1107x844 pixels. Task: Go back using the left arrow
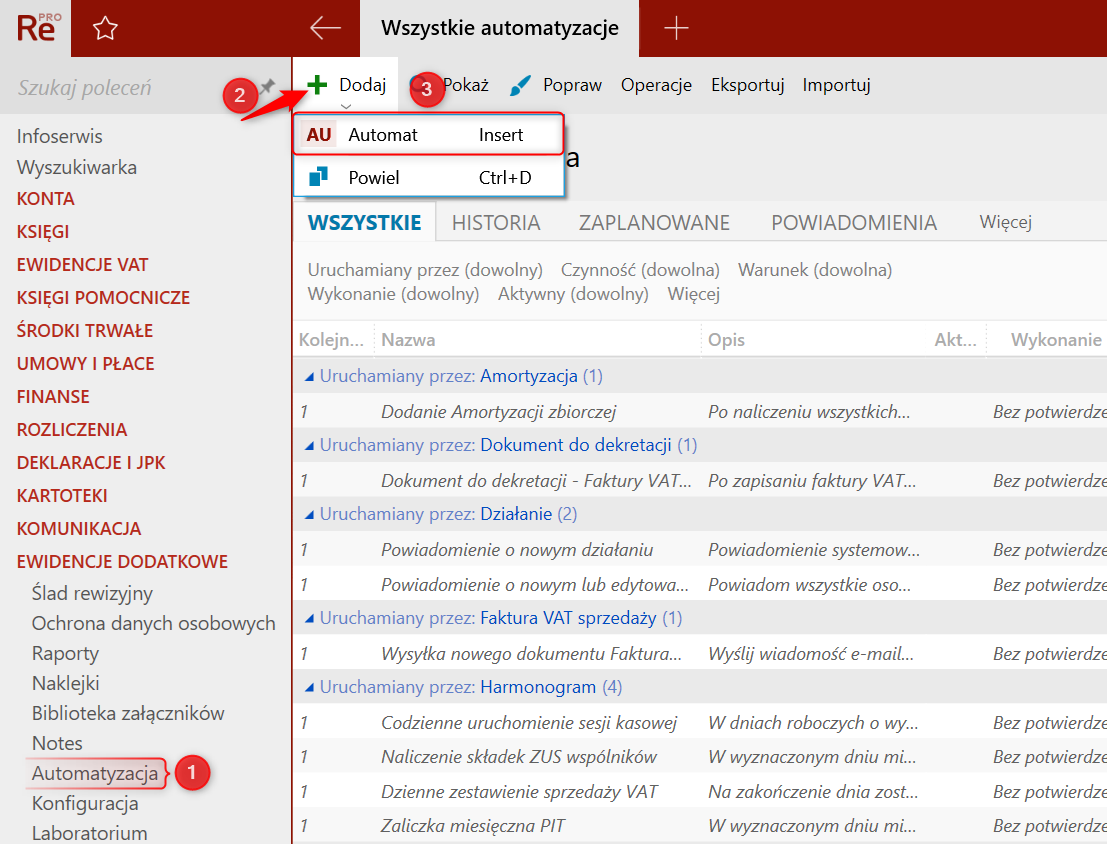pyautogui.click(x=325, y=28)
